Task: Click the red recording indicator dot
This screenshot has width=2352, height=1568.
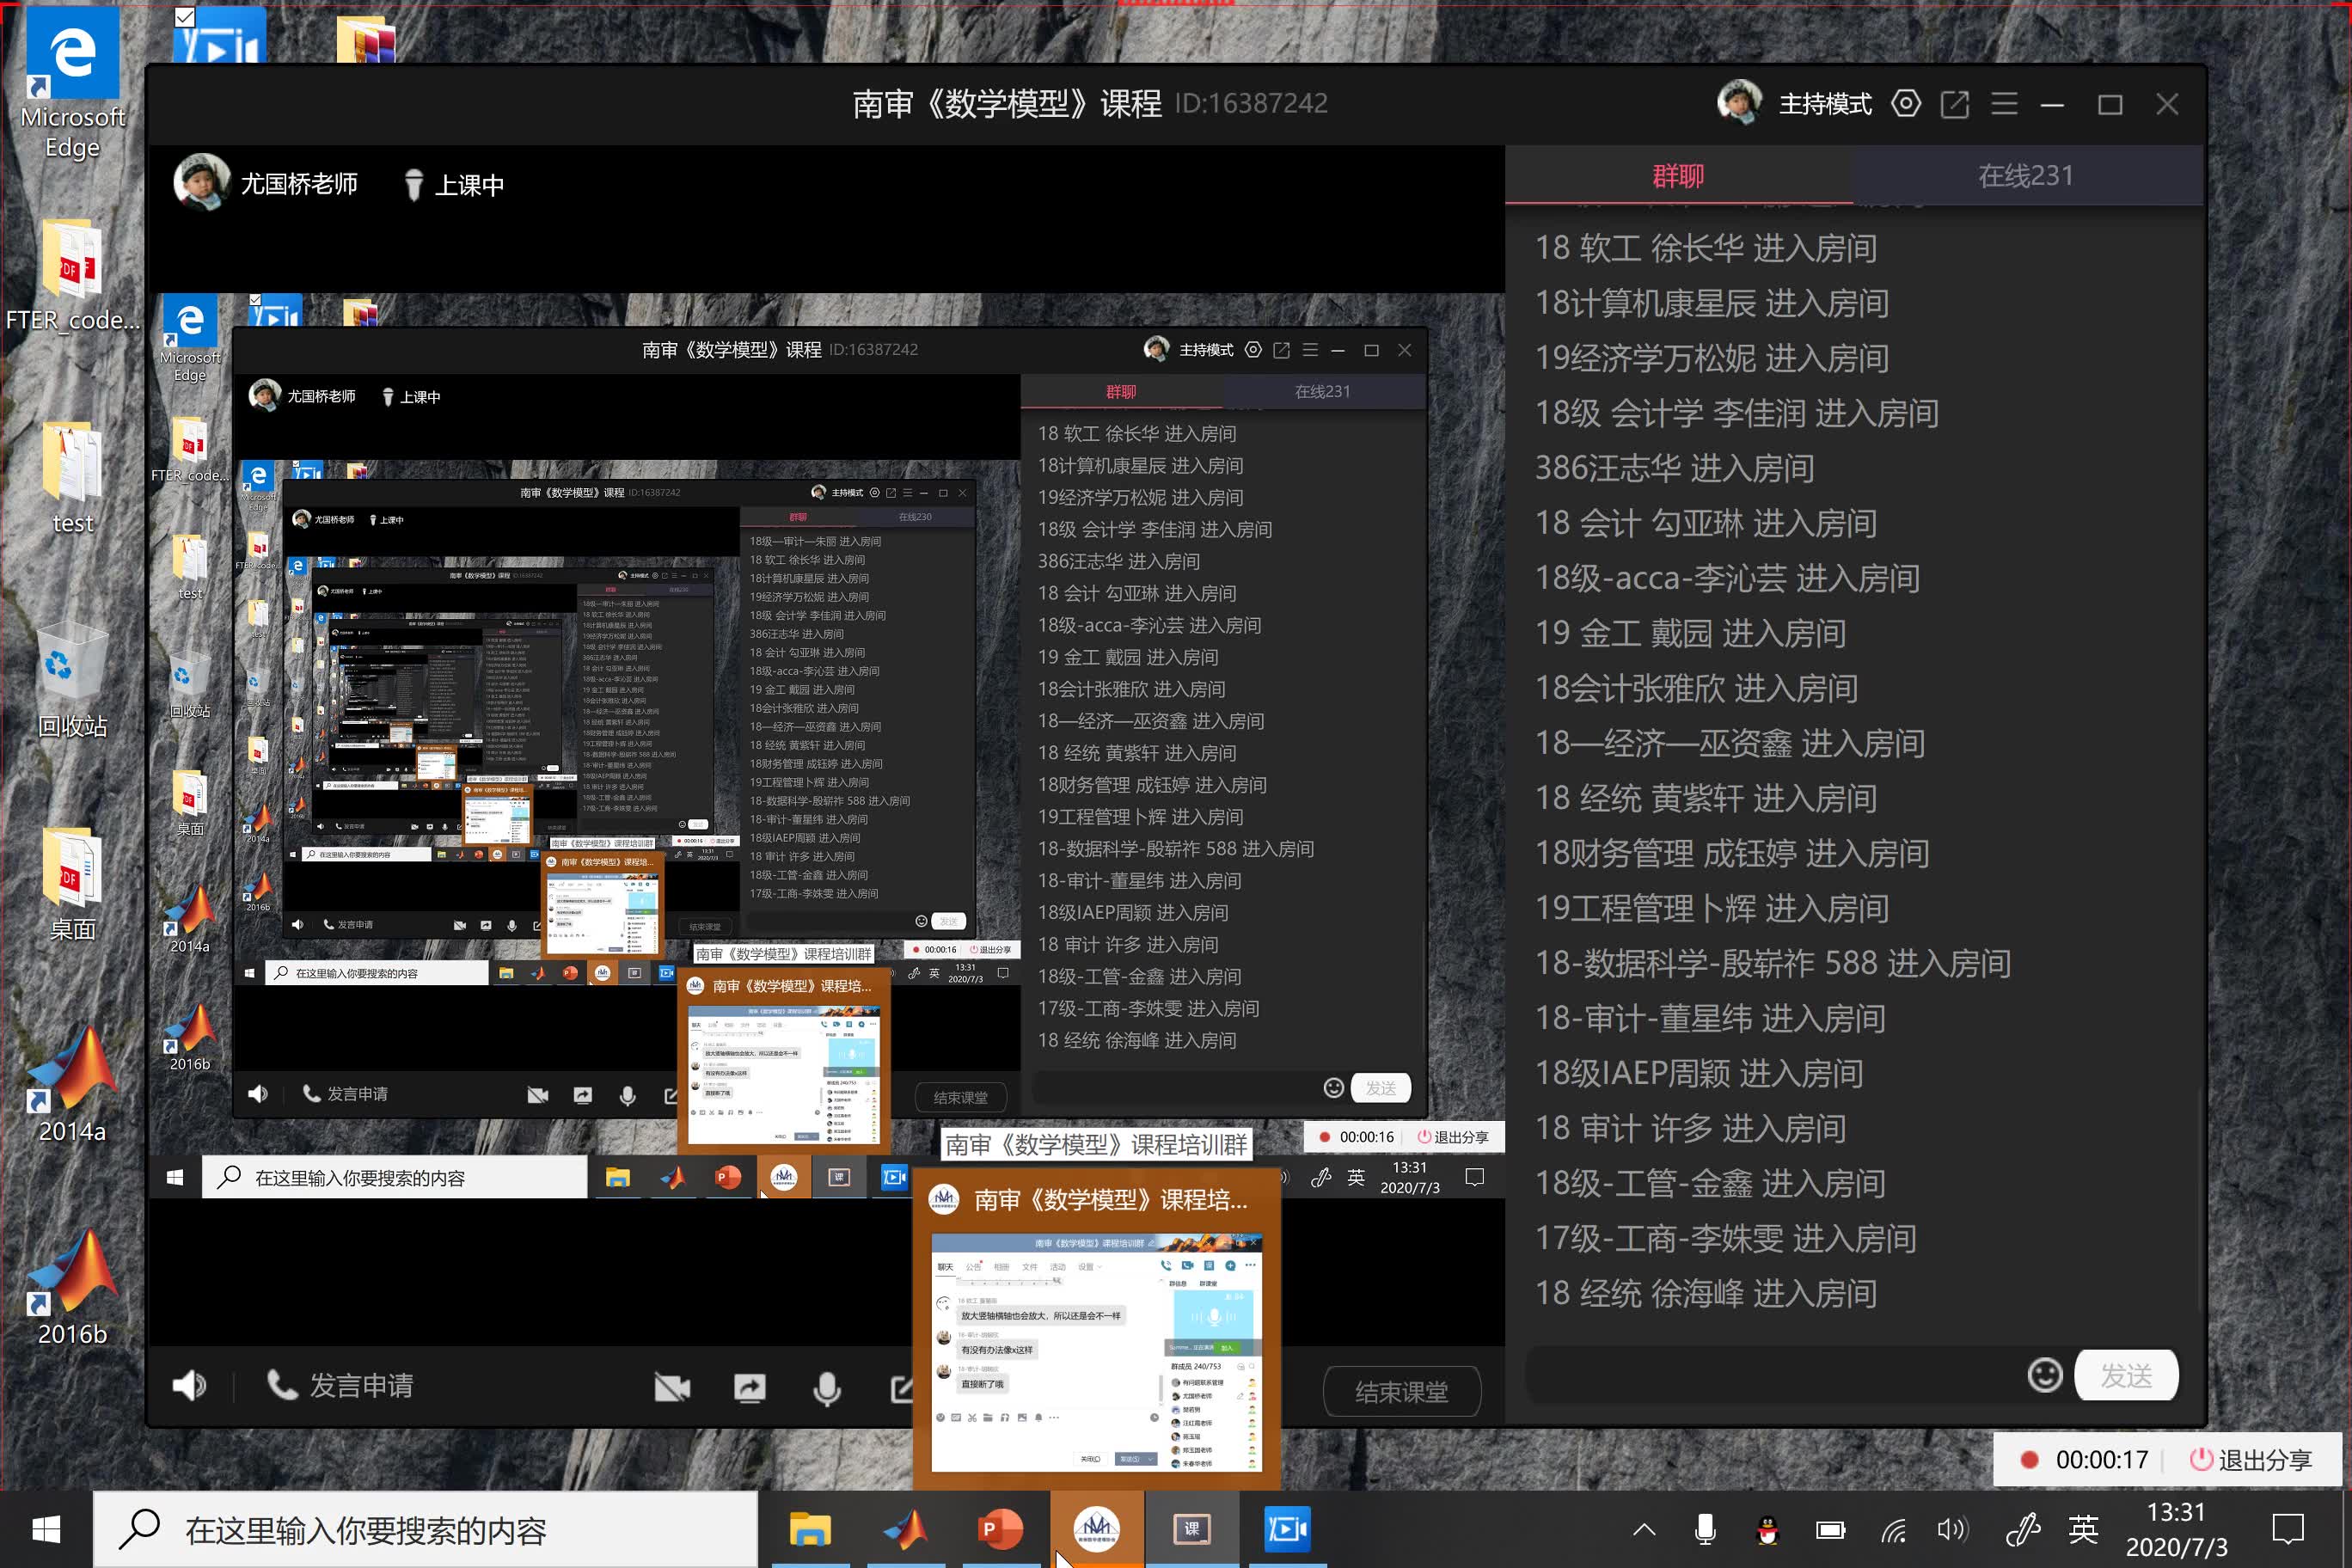Action: (2029, 1459)
